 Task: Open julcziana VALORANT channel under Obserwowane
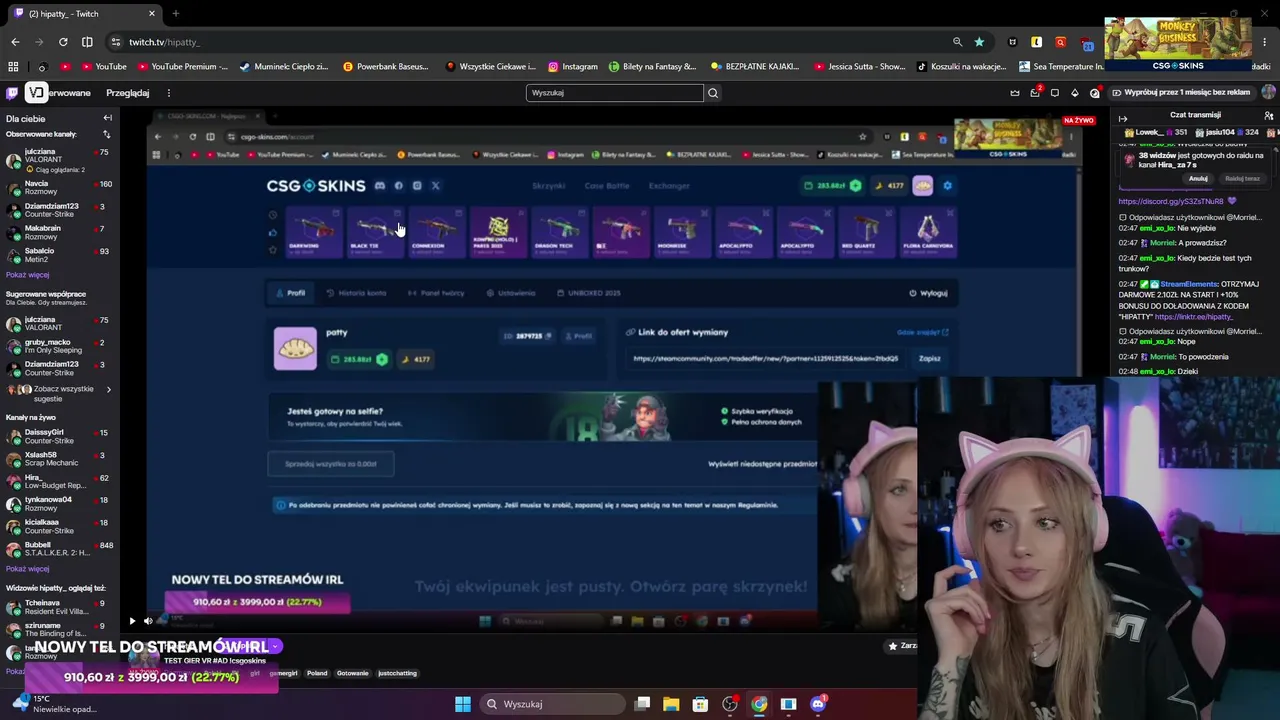(x=58, y=160)
